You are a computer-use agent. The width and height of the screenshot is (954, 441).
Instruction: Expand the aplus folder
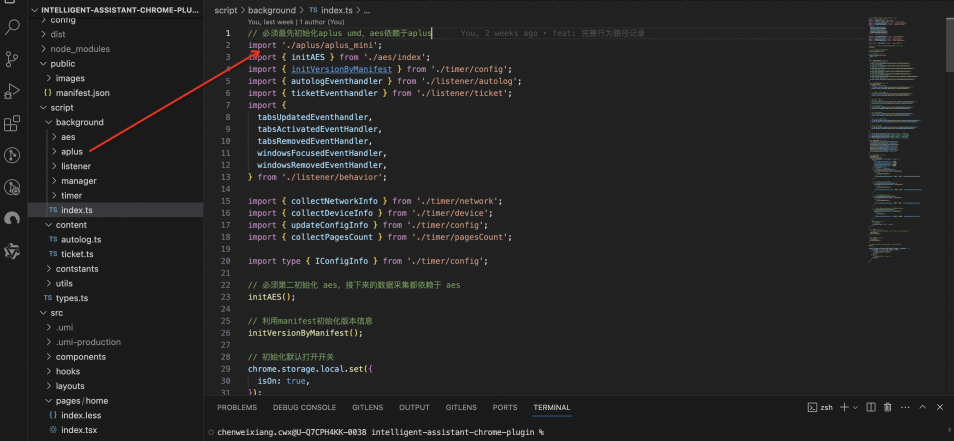pos(72,151)
